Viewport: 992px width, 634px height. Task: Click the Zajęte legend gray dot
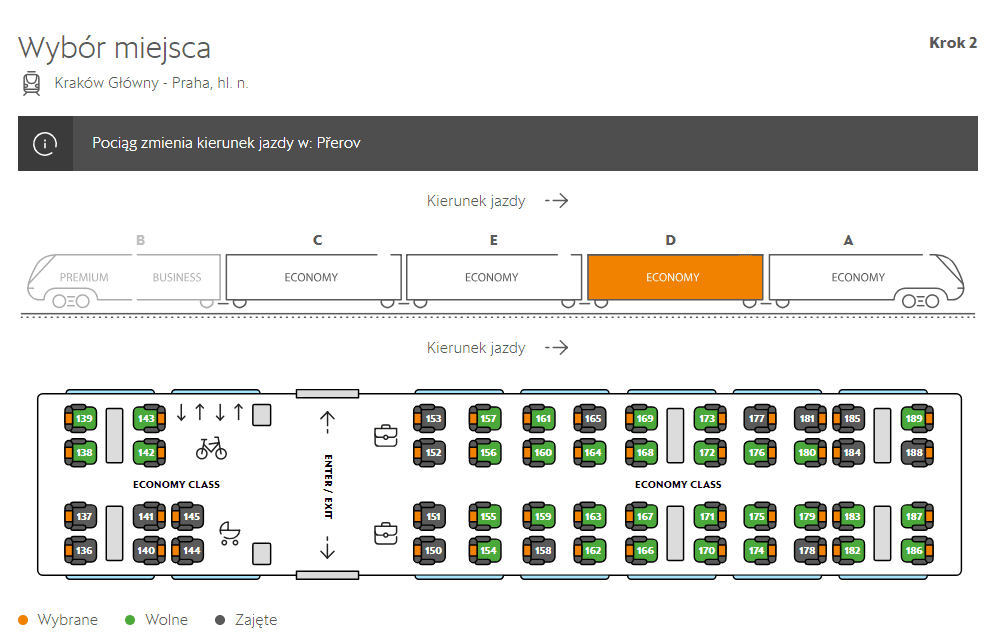click(220, 620)
